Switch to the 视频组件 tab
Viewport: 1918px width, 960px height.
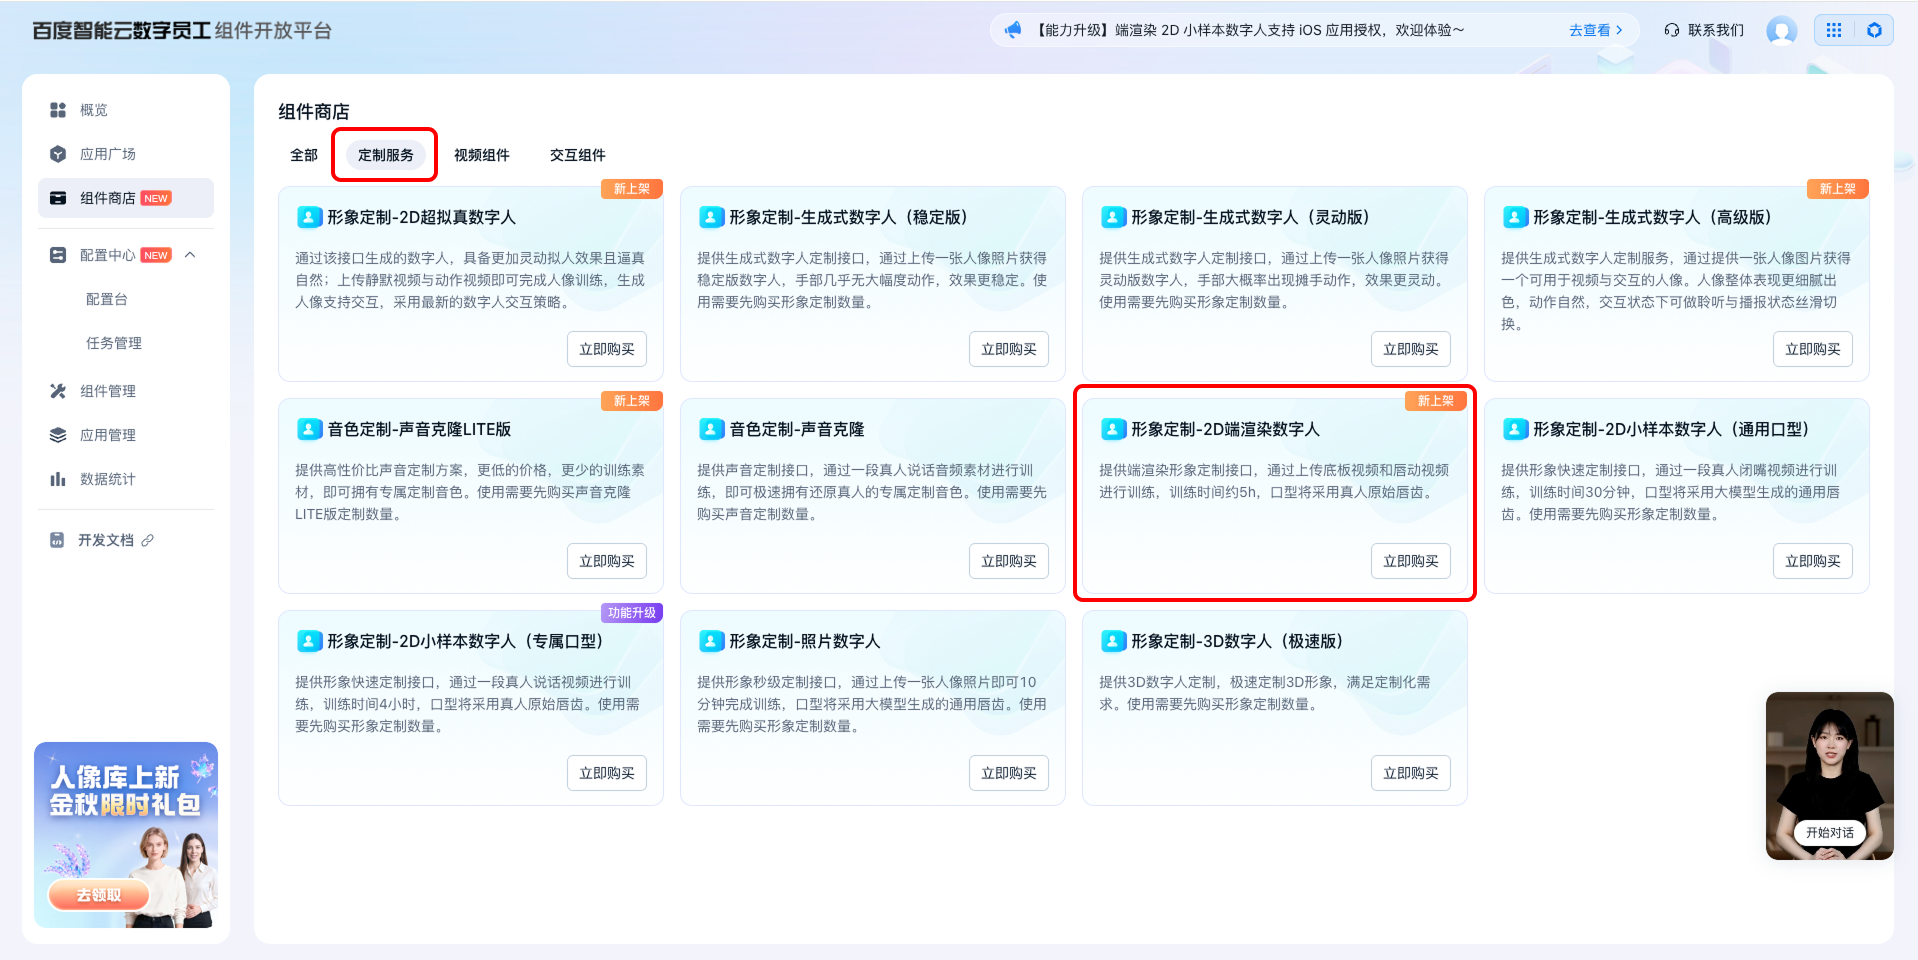(481, 155)
